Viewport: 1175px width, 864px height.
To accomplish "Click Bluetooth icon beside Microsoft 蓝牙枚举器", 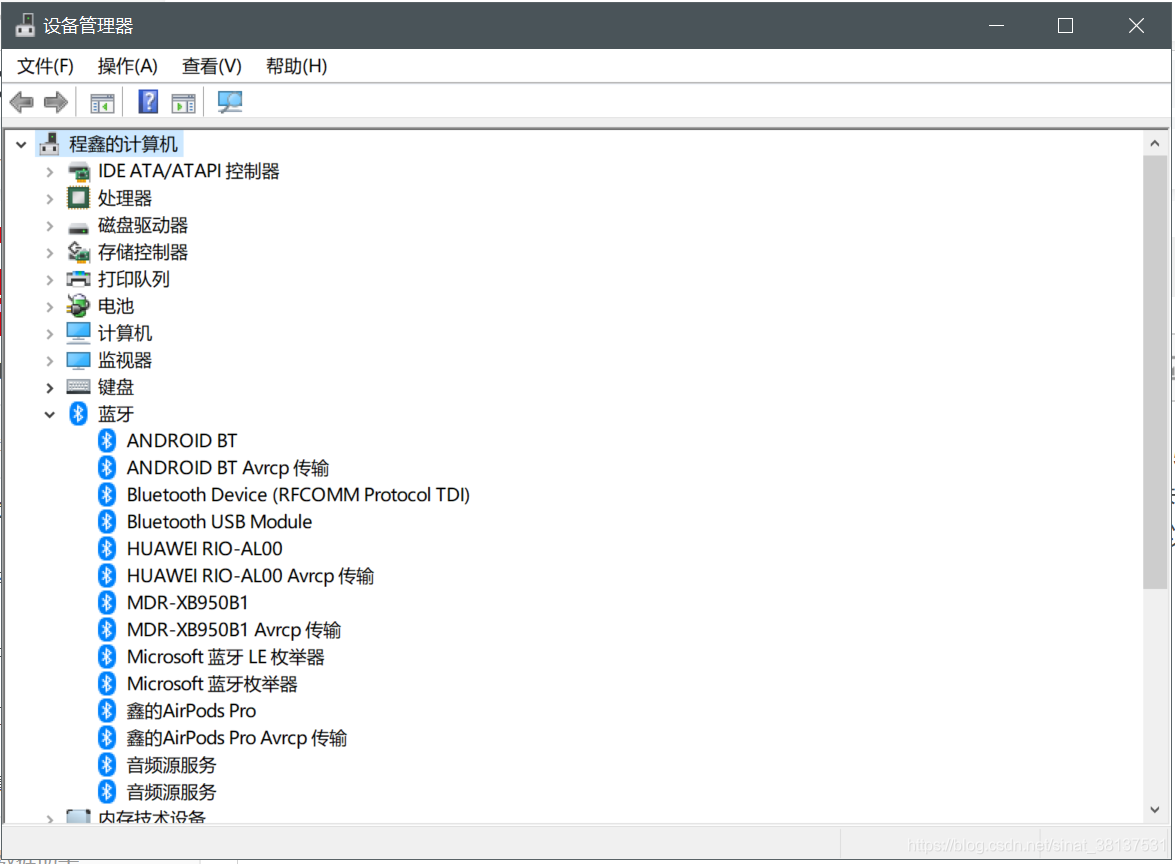I will (x=107, y=683).
